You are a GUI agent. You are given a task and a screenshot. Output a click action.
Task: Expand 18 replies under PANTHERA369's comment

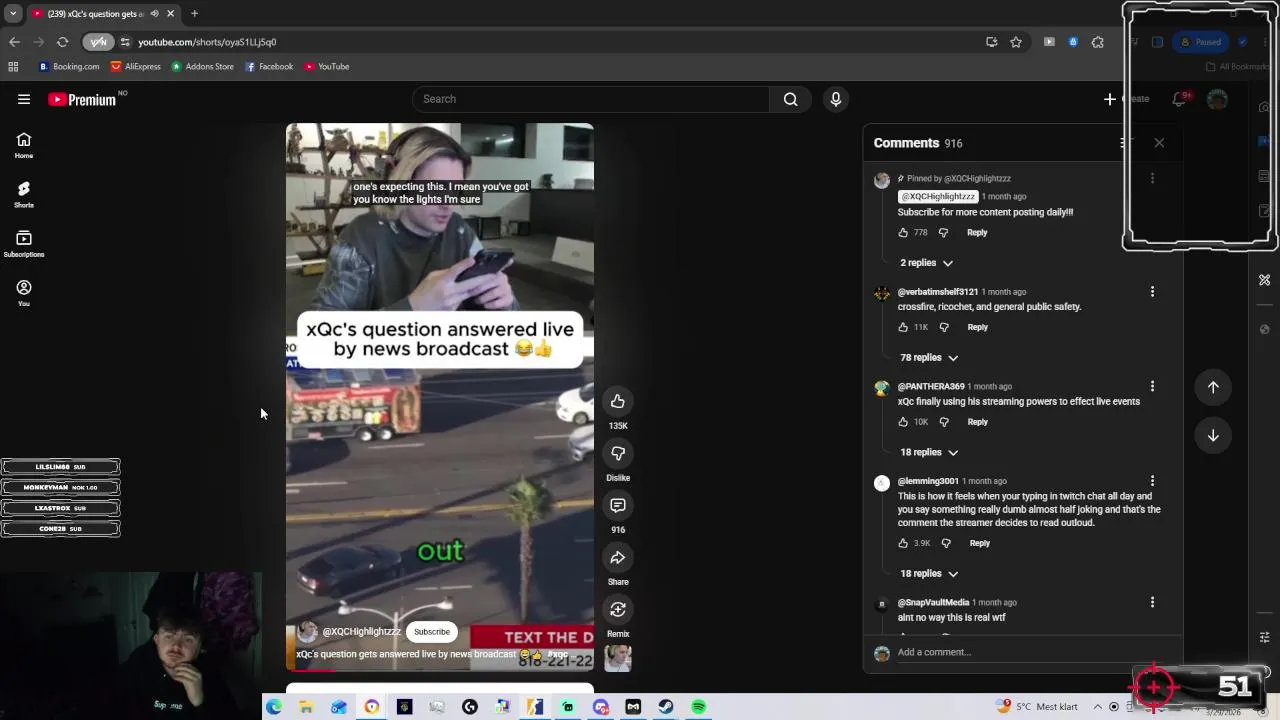(929, 452)
